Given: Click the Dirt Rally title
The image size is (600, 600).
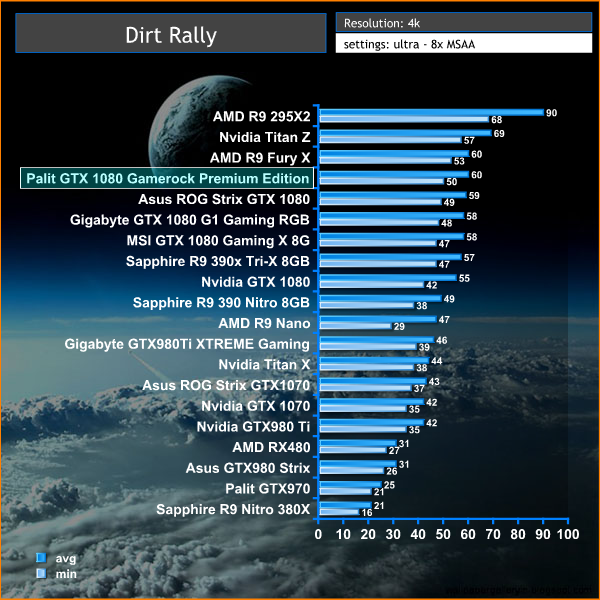Looking at the screenshot, I should coord(171,35).
